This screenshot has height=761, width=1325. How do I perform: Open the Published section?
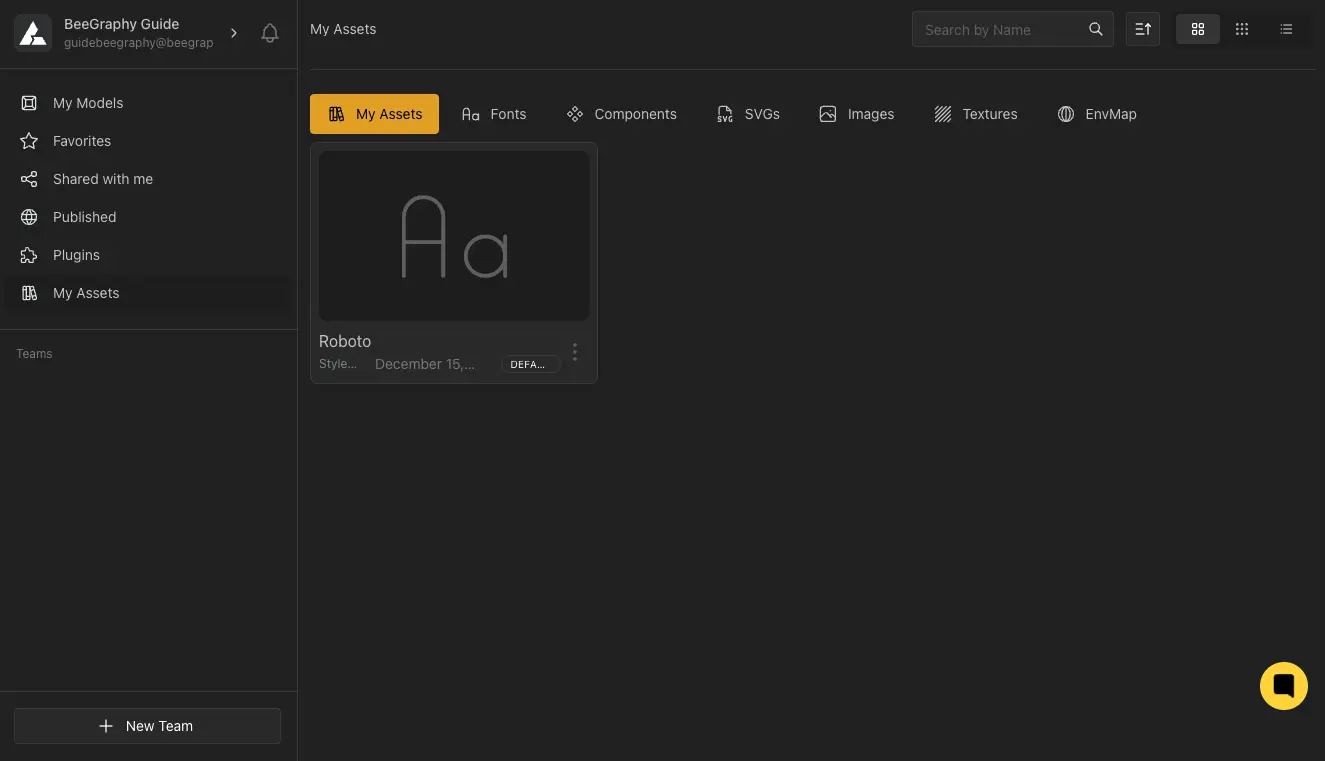coord(84,217)
